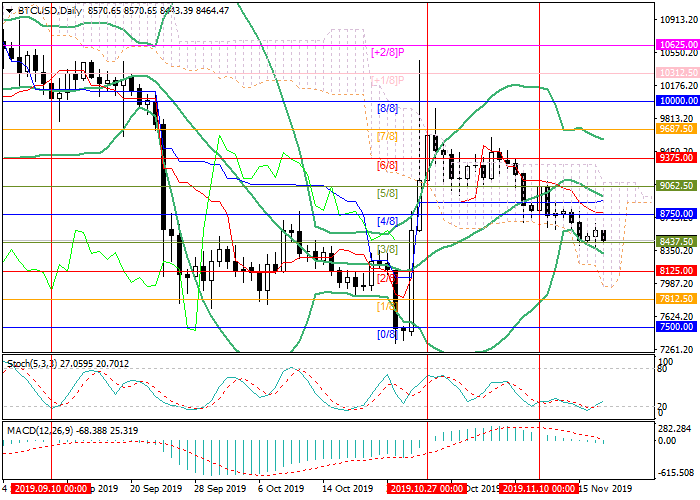Click the red 8125.00 price label

pos(677,271)
